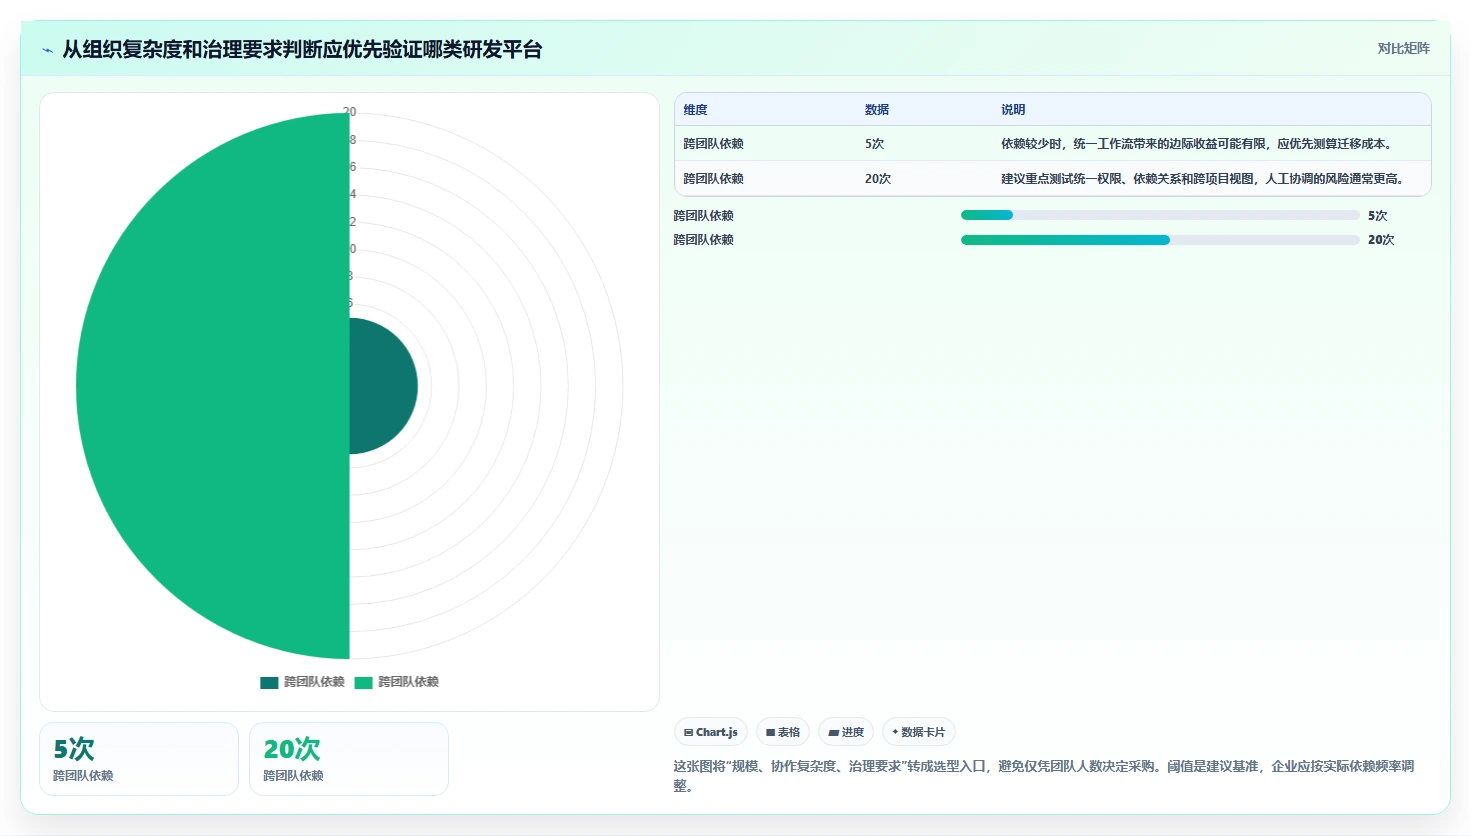Viewport: 1471px width, 836px height.
Task: Click the 表格 tag
Action: (x=783, y=732)
